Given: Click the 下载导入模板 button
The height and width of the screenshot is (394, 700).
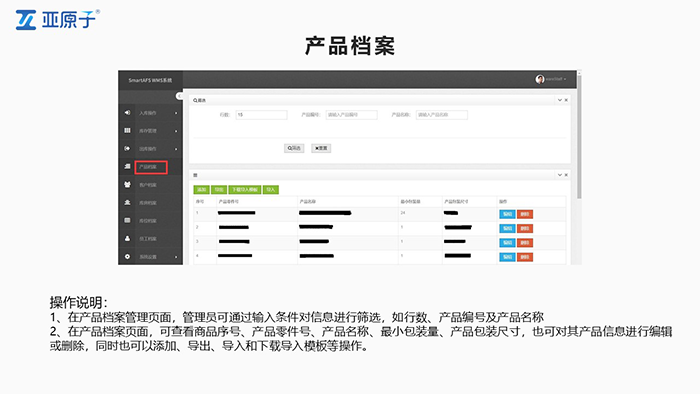Looking at the screenshot, I should tap(245, 190).
